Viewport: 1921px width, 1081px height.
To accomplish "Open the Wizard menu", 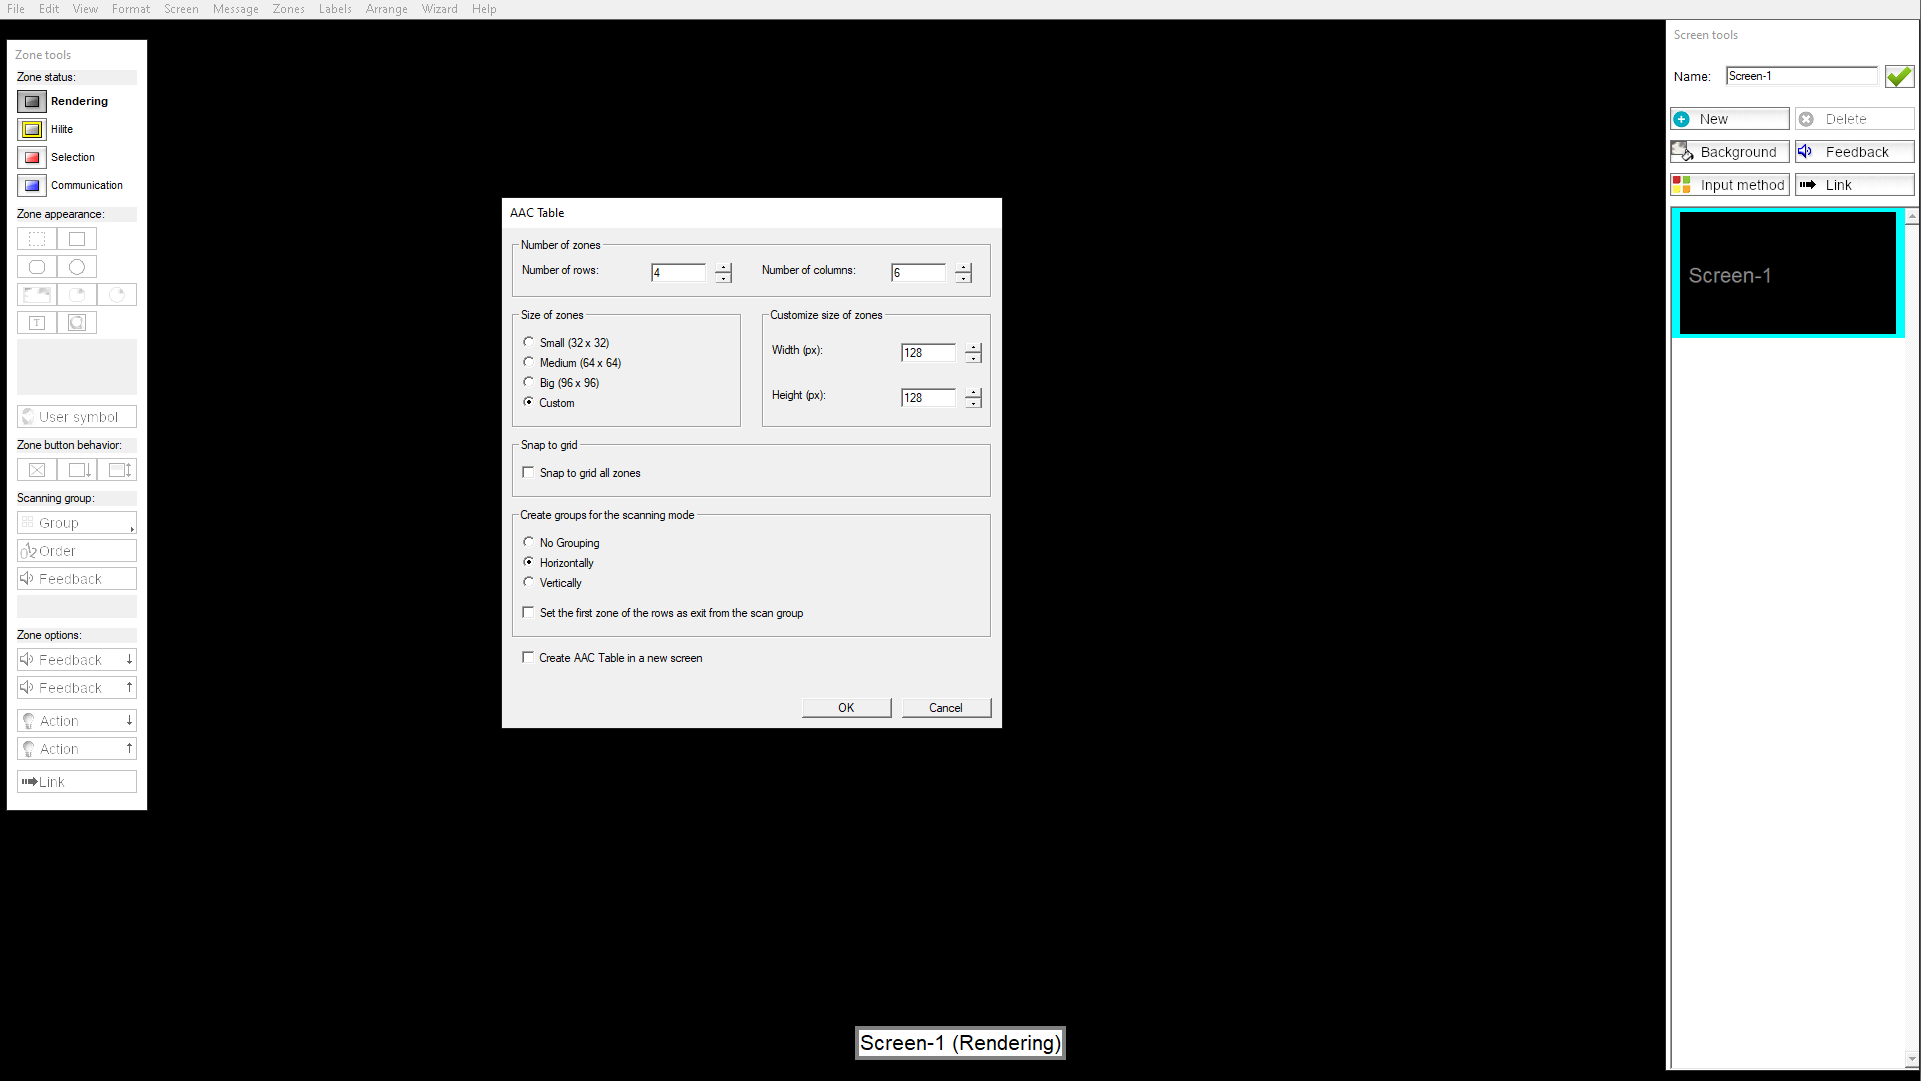I will pos(439,9).
